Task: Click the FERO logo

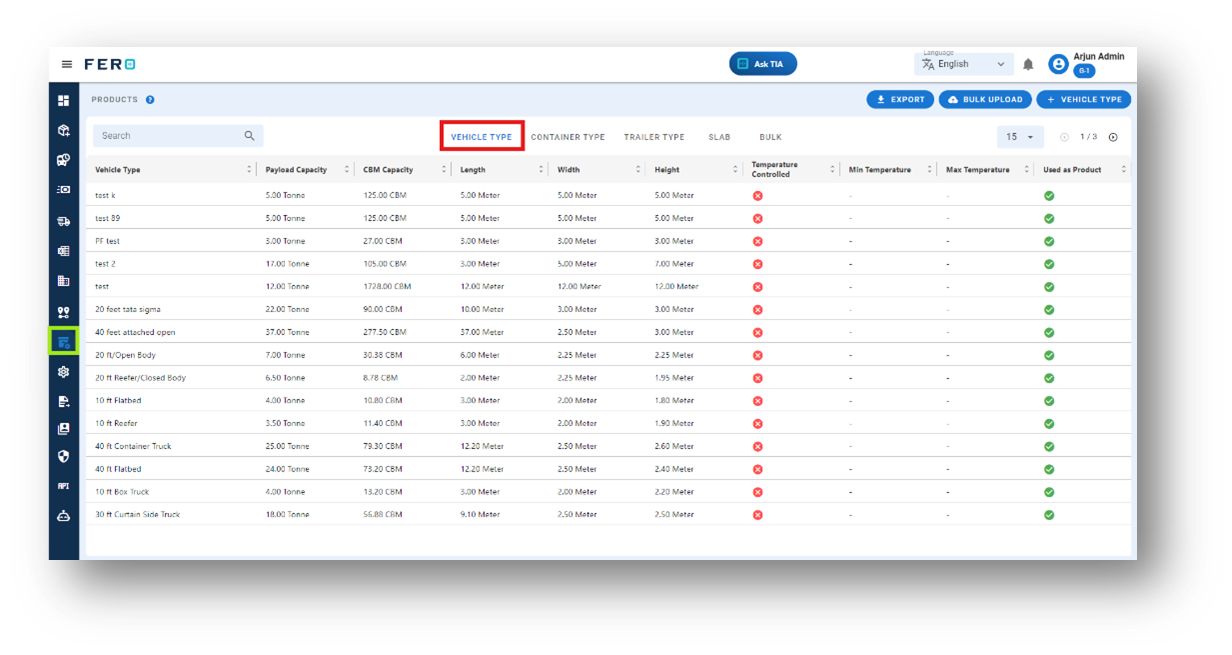Action: [x=110, y=64]
